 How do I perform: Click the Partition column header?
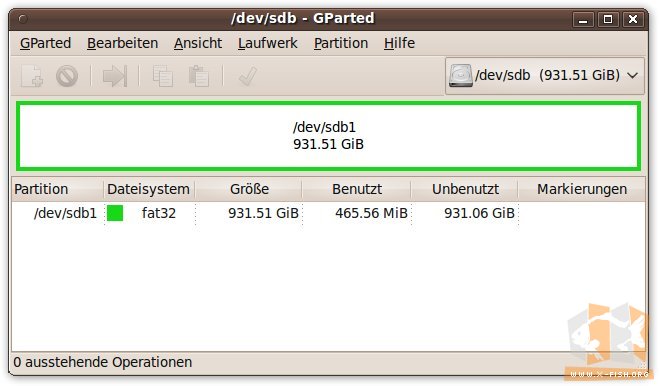(57, 189)
